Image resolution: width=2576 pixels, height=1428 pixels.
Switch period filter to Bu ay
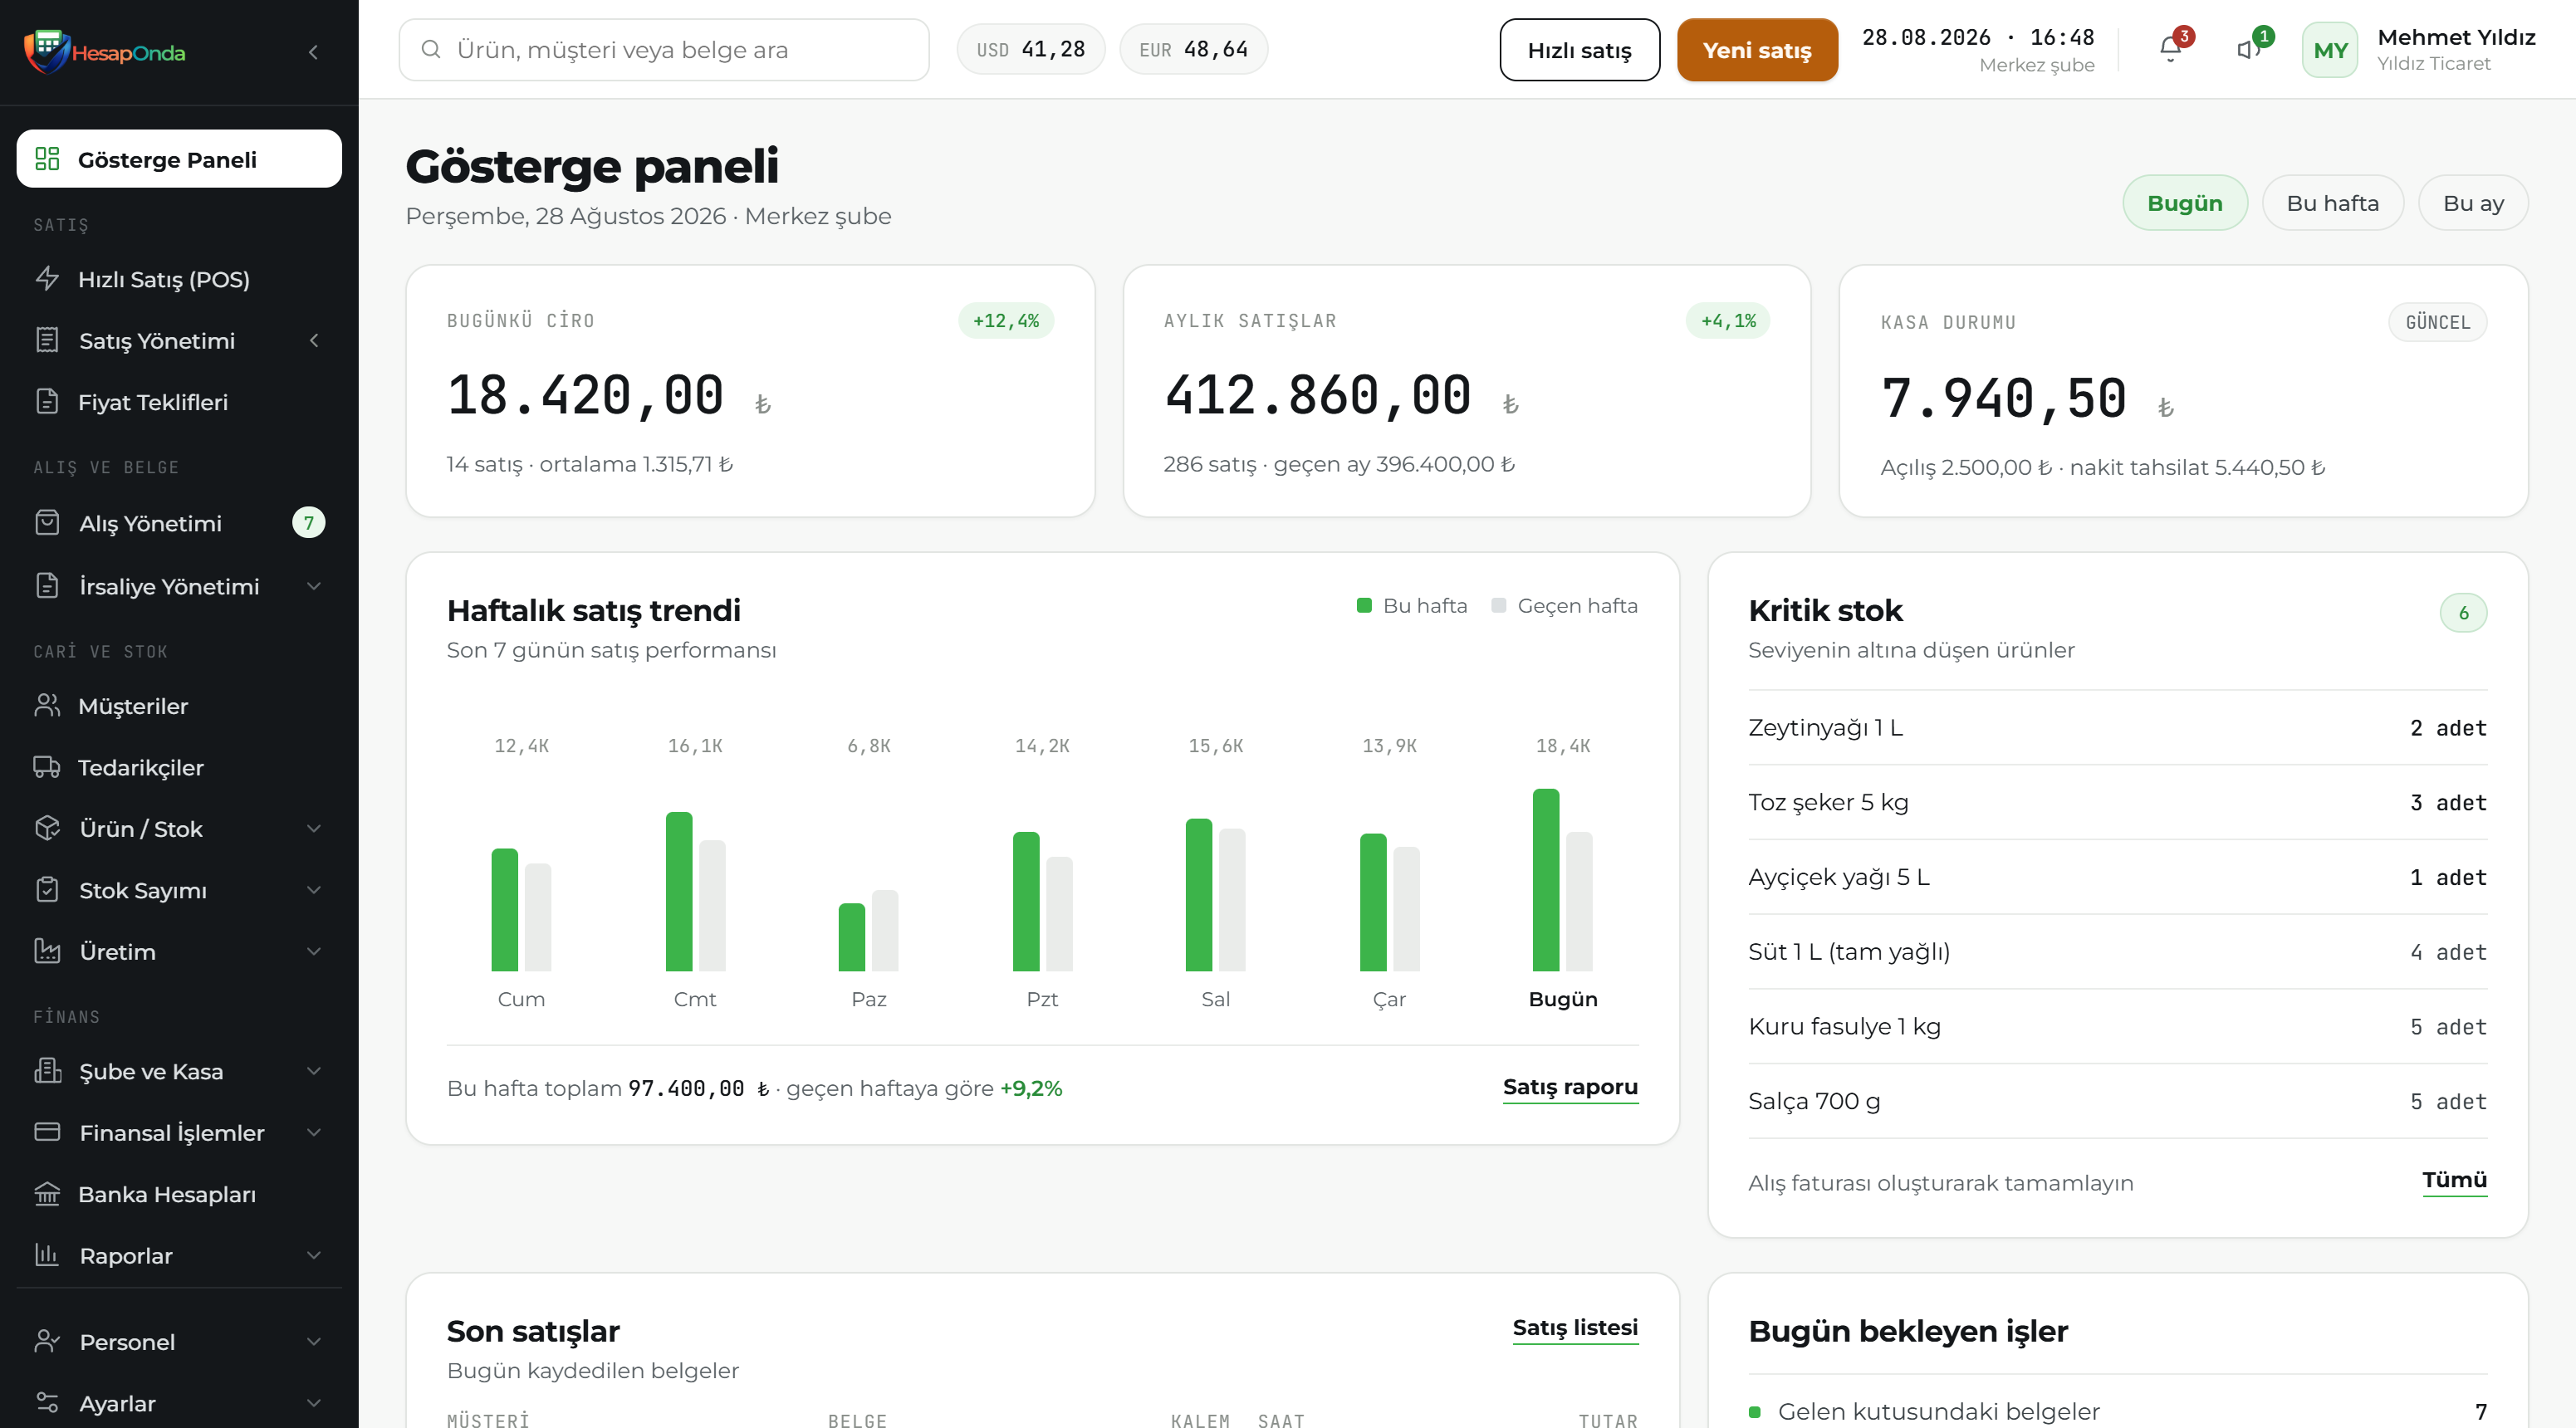point(2473,203)
